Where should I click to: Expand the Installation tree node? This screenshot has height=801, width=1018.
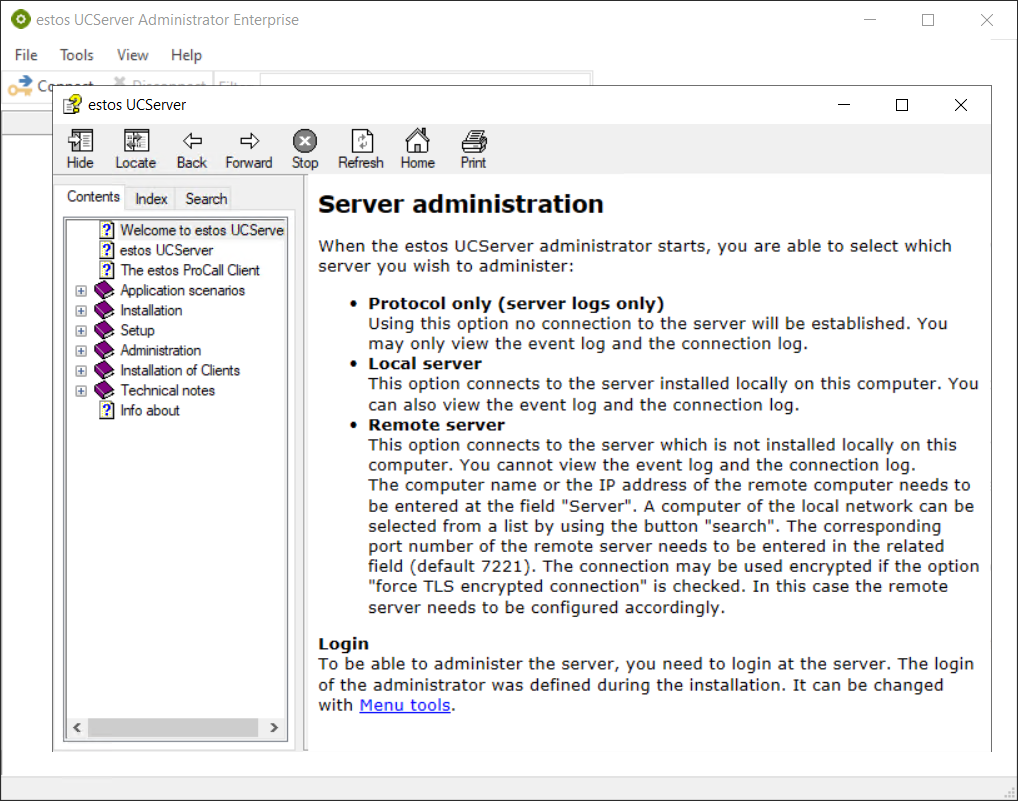tap(81, 311)
